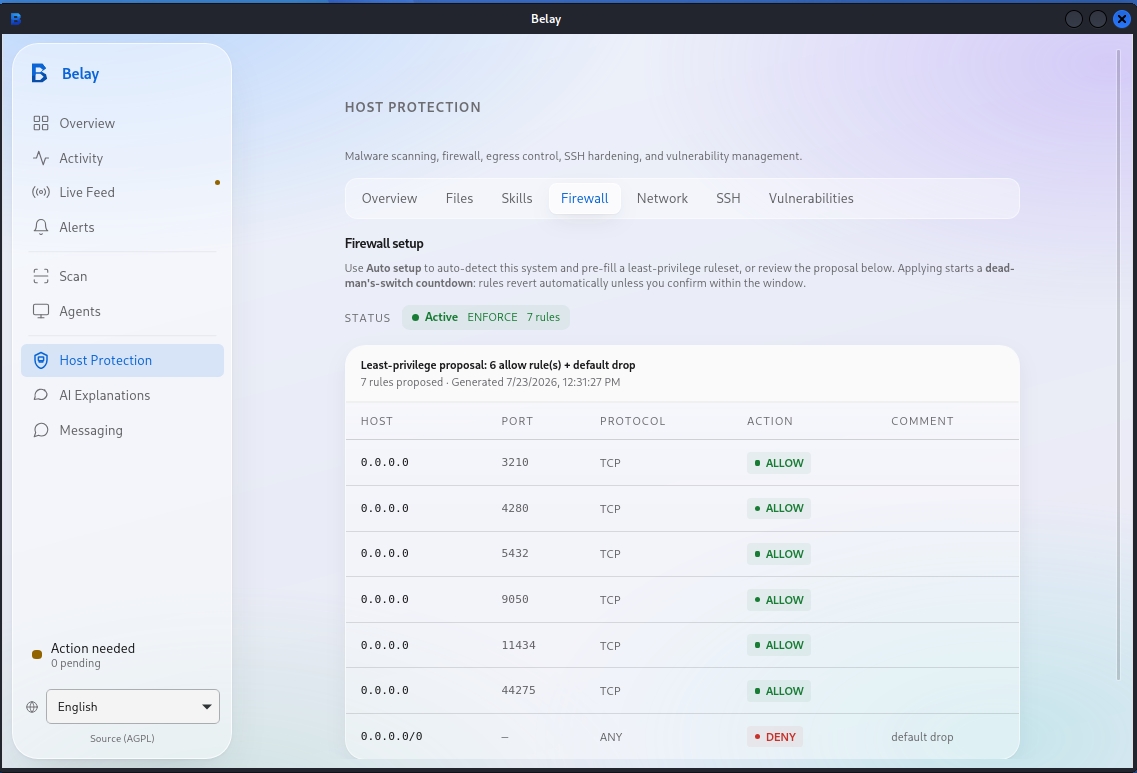Open Live Feed in the sidebar
Screen dimensions: 1137x773
tap(122, 192)
